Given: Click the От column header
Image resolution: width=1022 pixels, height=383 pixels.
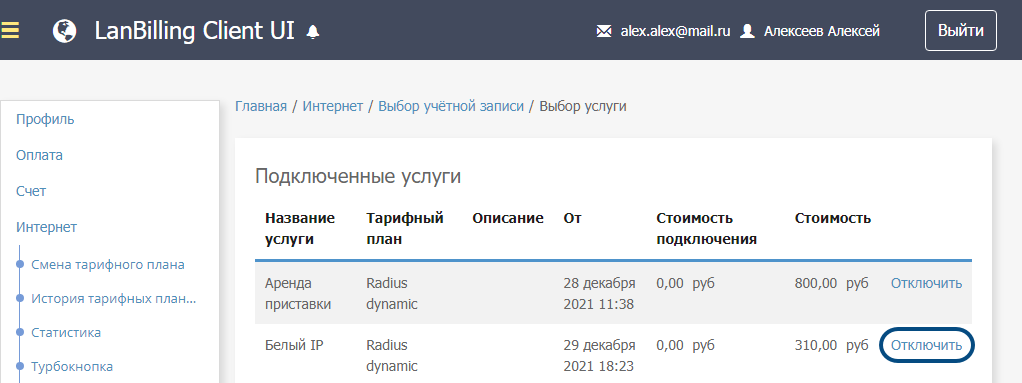Looking at the screenshot, I should coord(572,218).
